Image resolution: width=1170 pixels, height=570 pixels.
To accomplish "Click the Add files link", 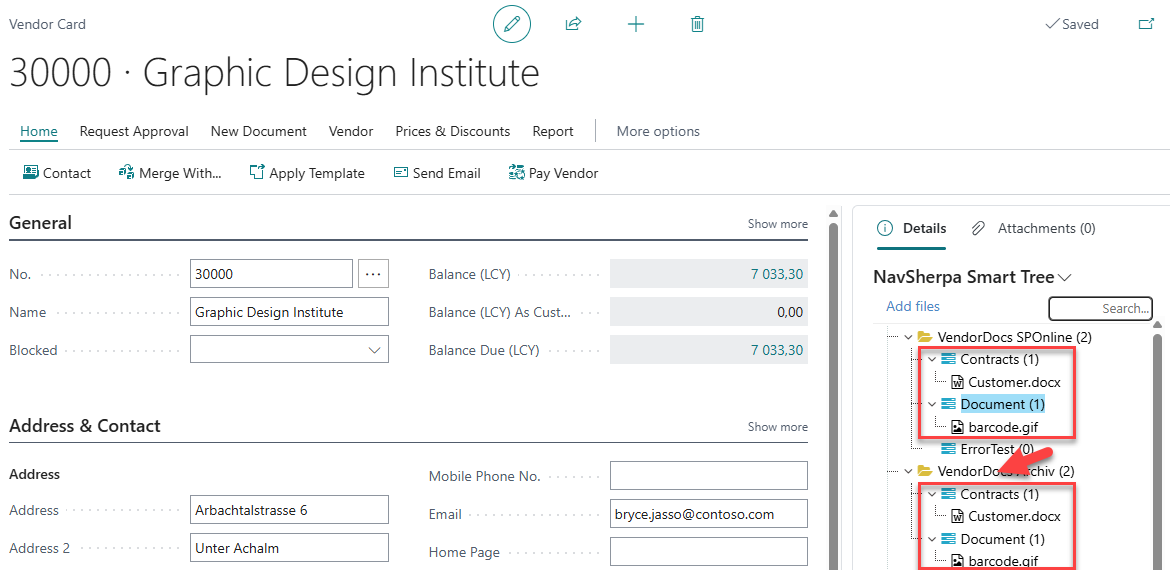I will 913,307.
